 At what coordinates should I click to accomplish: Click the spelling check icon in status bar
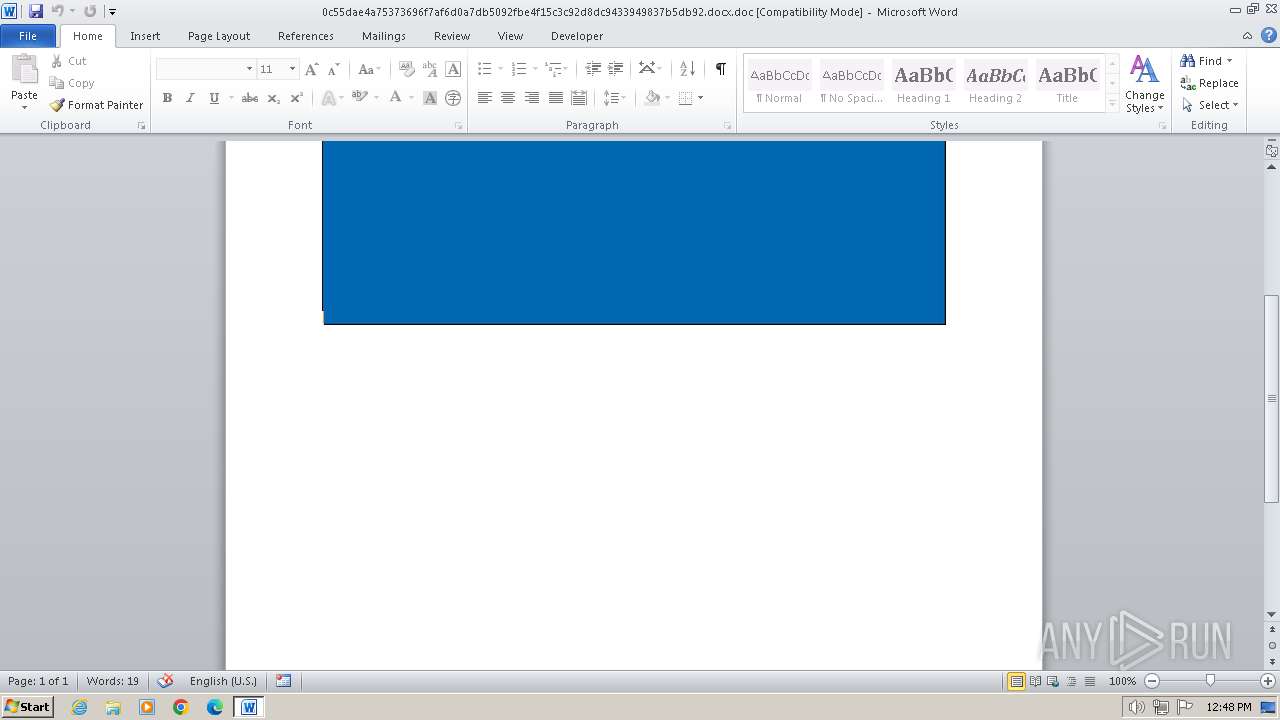click(x=165, y=681)
